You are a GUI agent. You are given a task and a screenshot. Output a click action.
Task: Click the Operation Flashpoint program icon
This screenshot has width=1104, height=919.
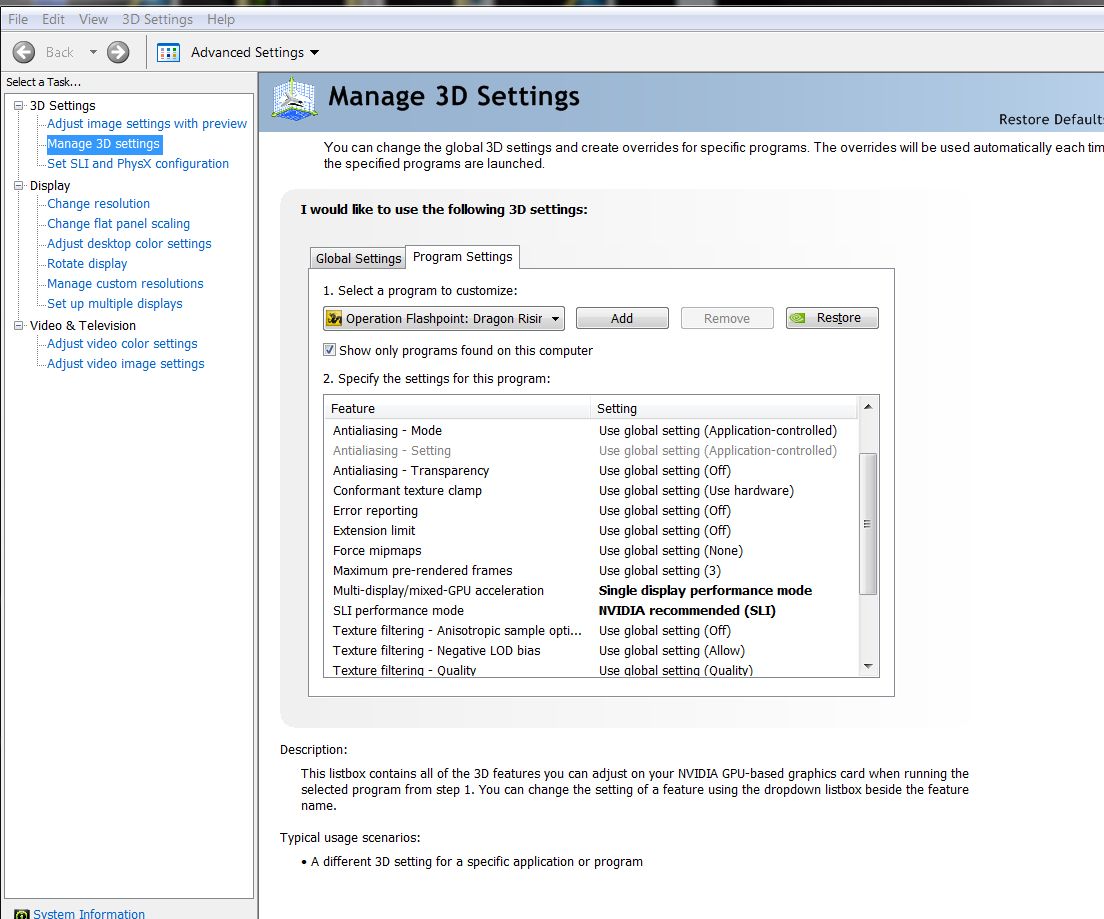[334, 318]
